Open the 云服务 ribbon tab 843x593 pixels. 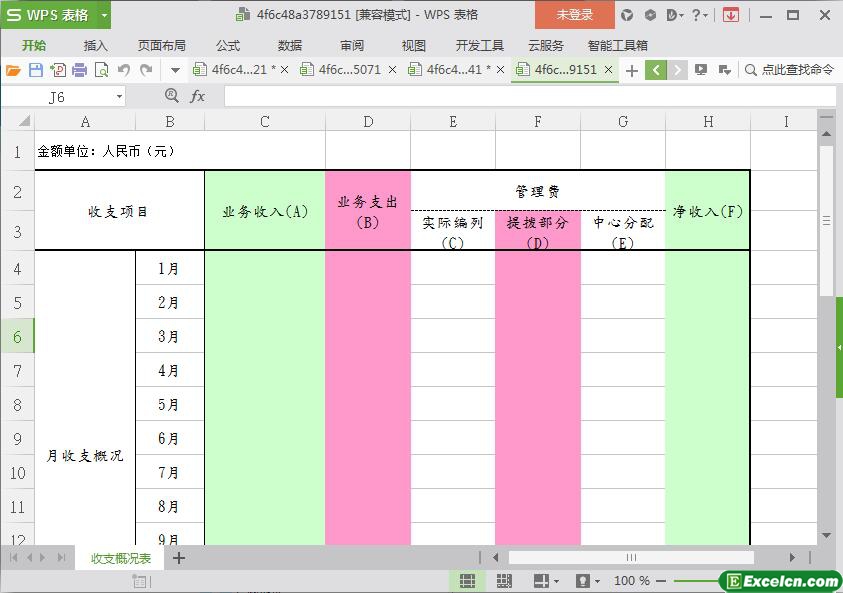click(x=546, y=46)
